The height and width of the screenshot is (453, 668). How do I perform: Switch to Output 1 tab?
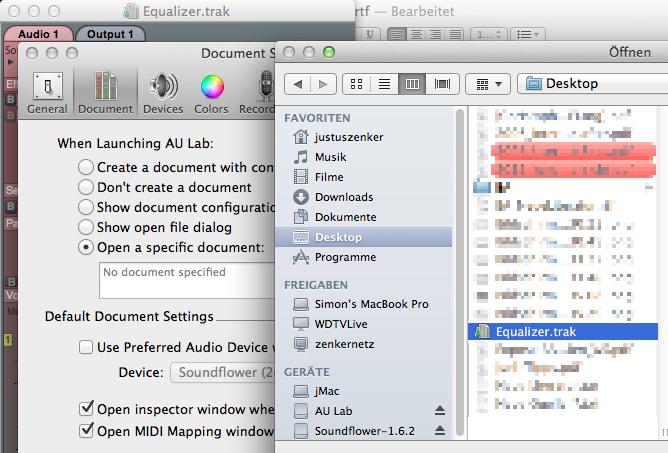pyautogui.click(x=110, y=34)
